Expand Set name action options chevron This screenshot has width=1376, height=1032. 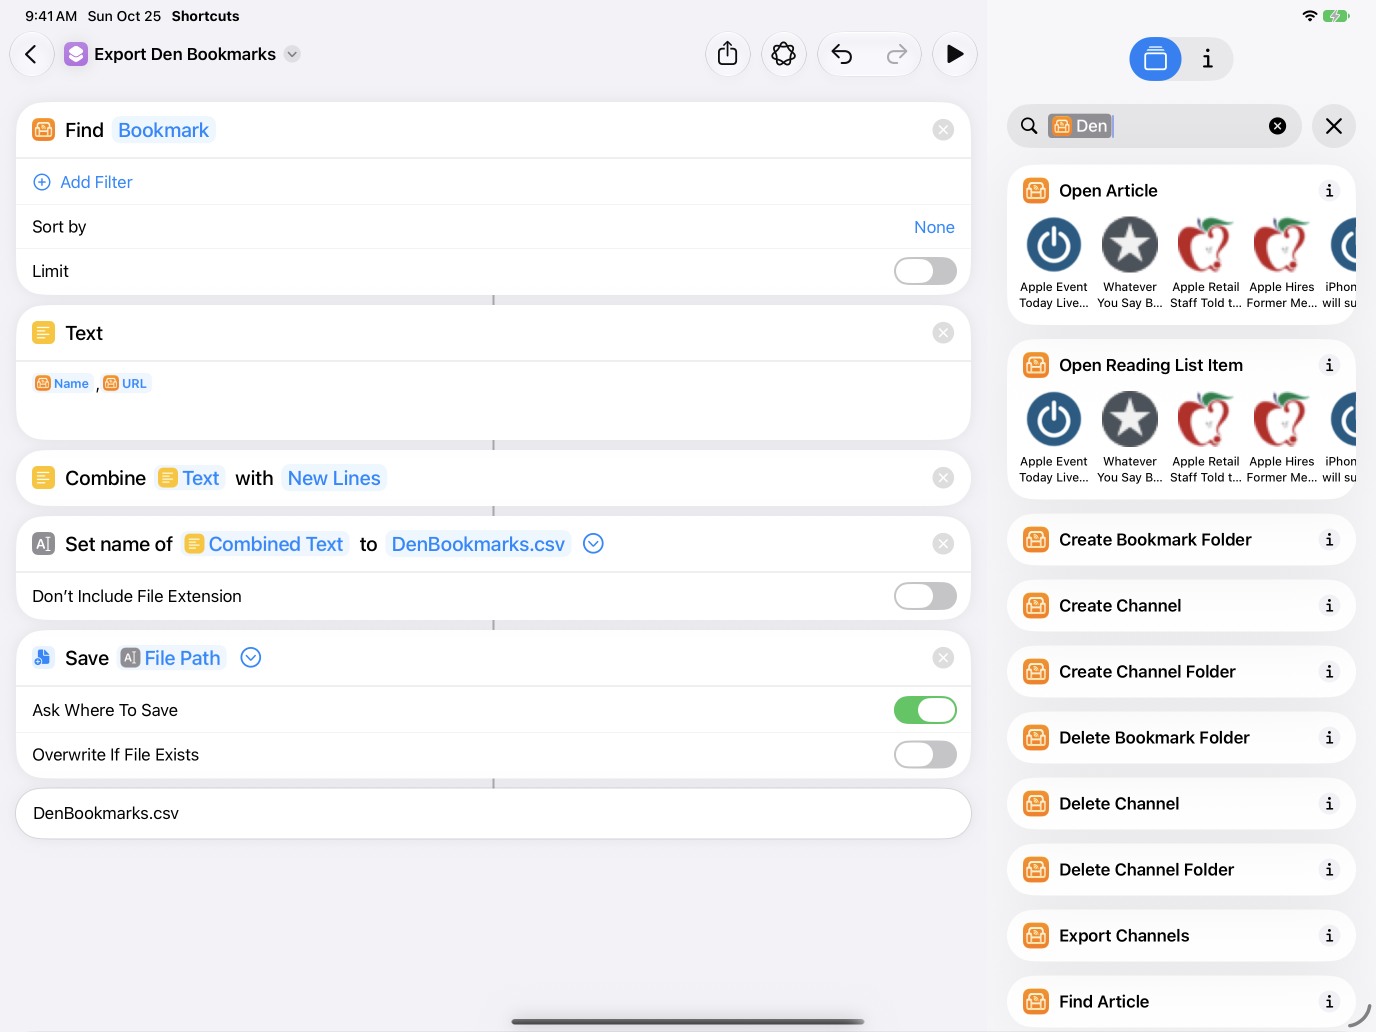pyautogui.click(x=593, y=544)
